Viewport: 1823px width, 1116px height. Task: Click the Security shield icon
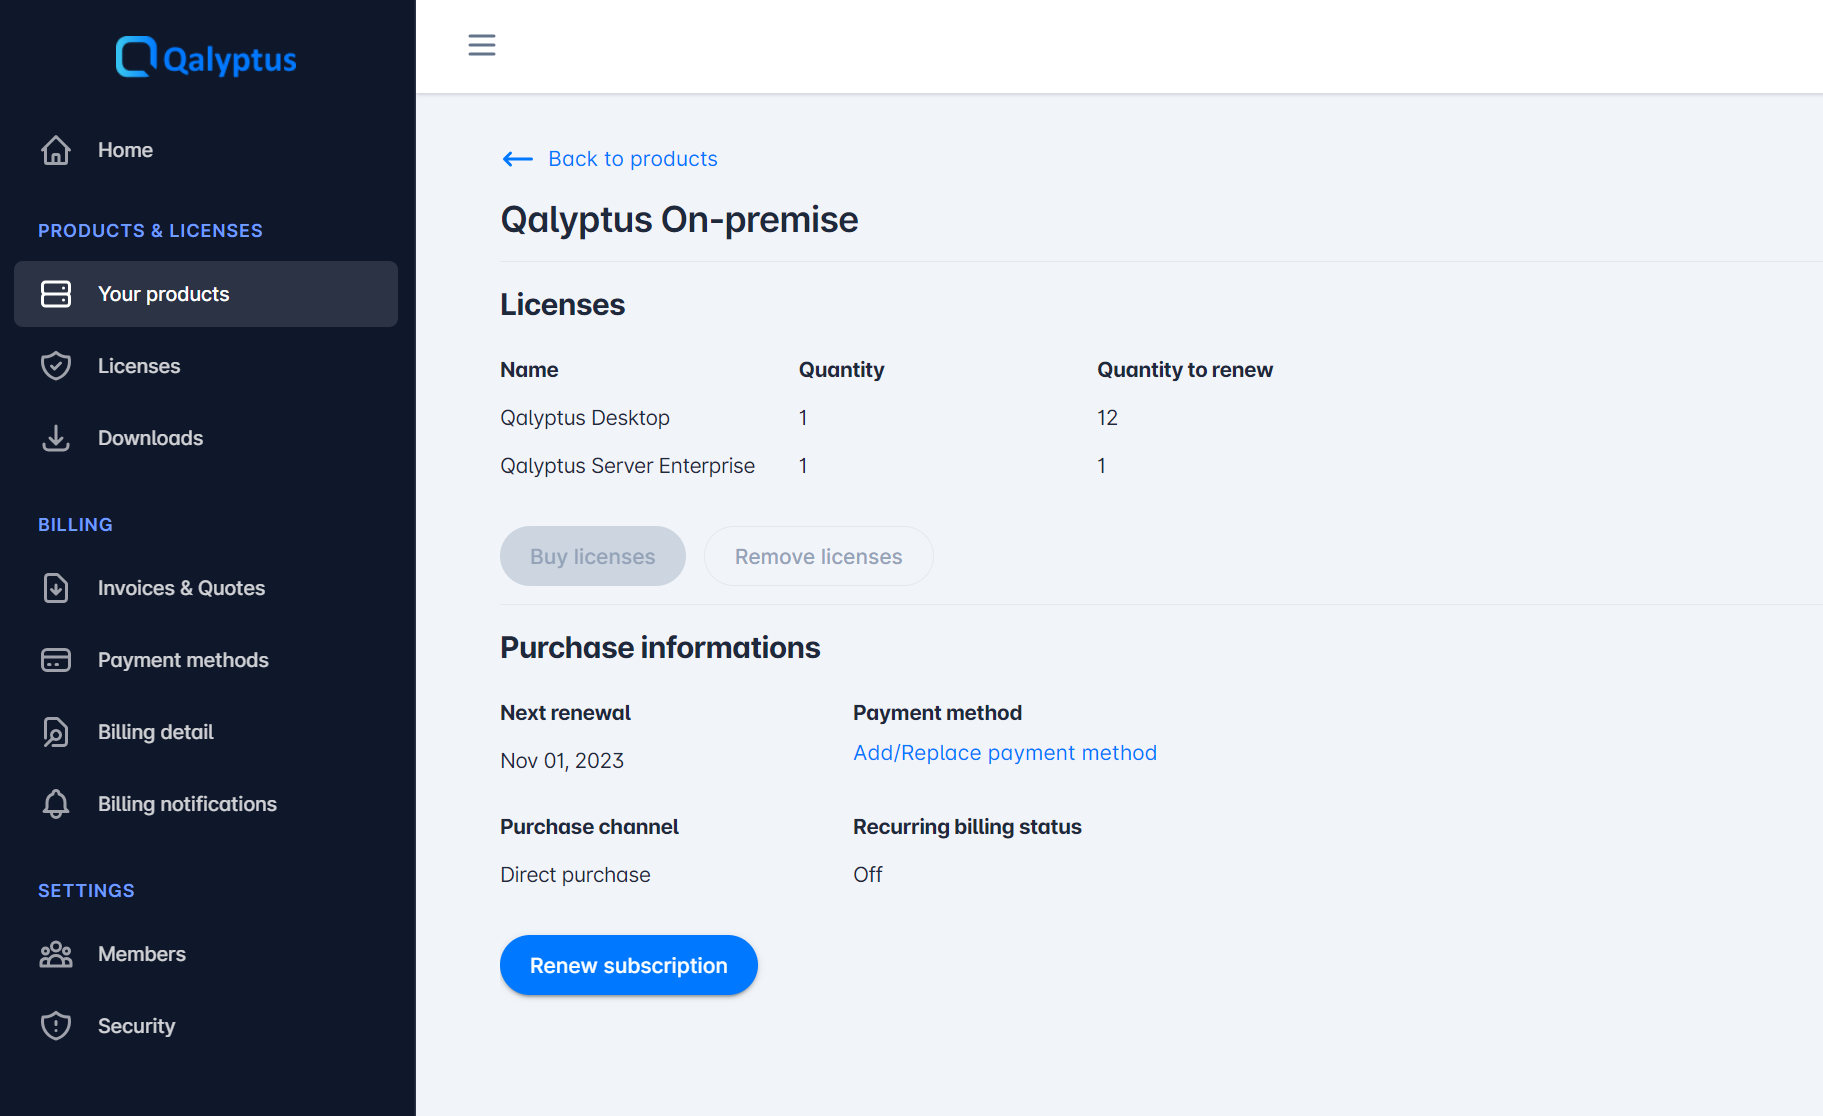(x=56, y=1026)
